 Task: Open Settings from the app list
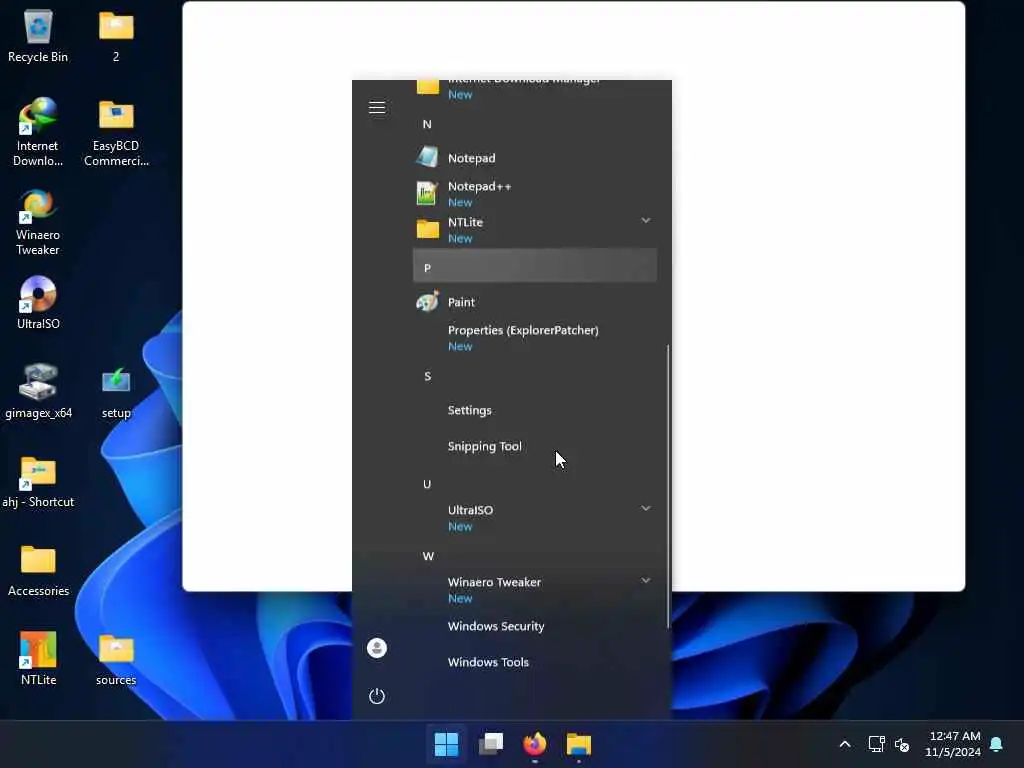coord(535,410)
